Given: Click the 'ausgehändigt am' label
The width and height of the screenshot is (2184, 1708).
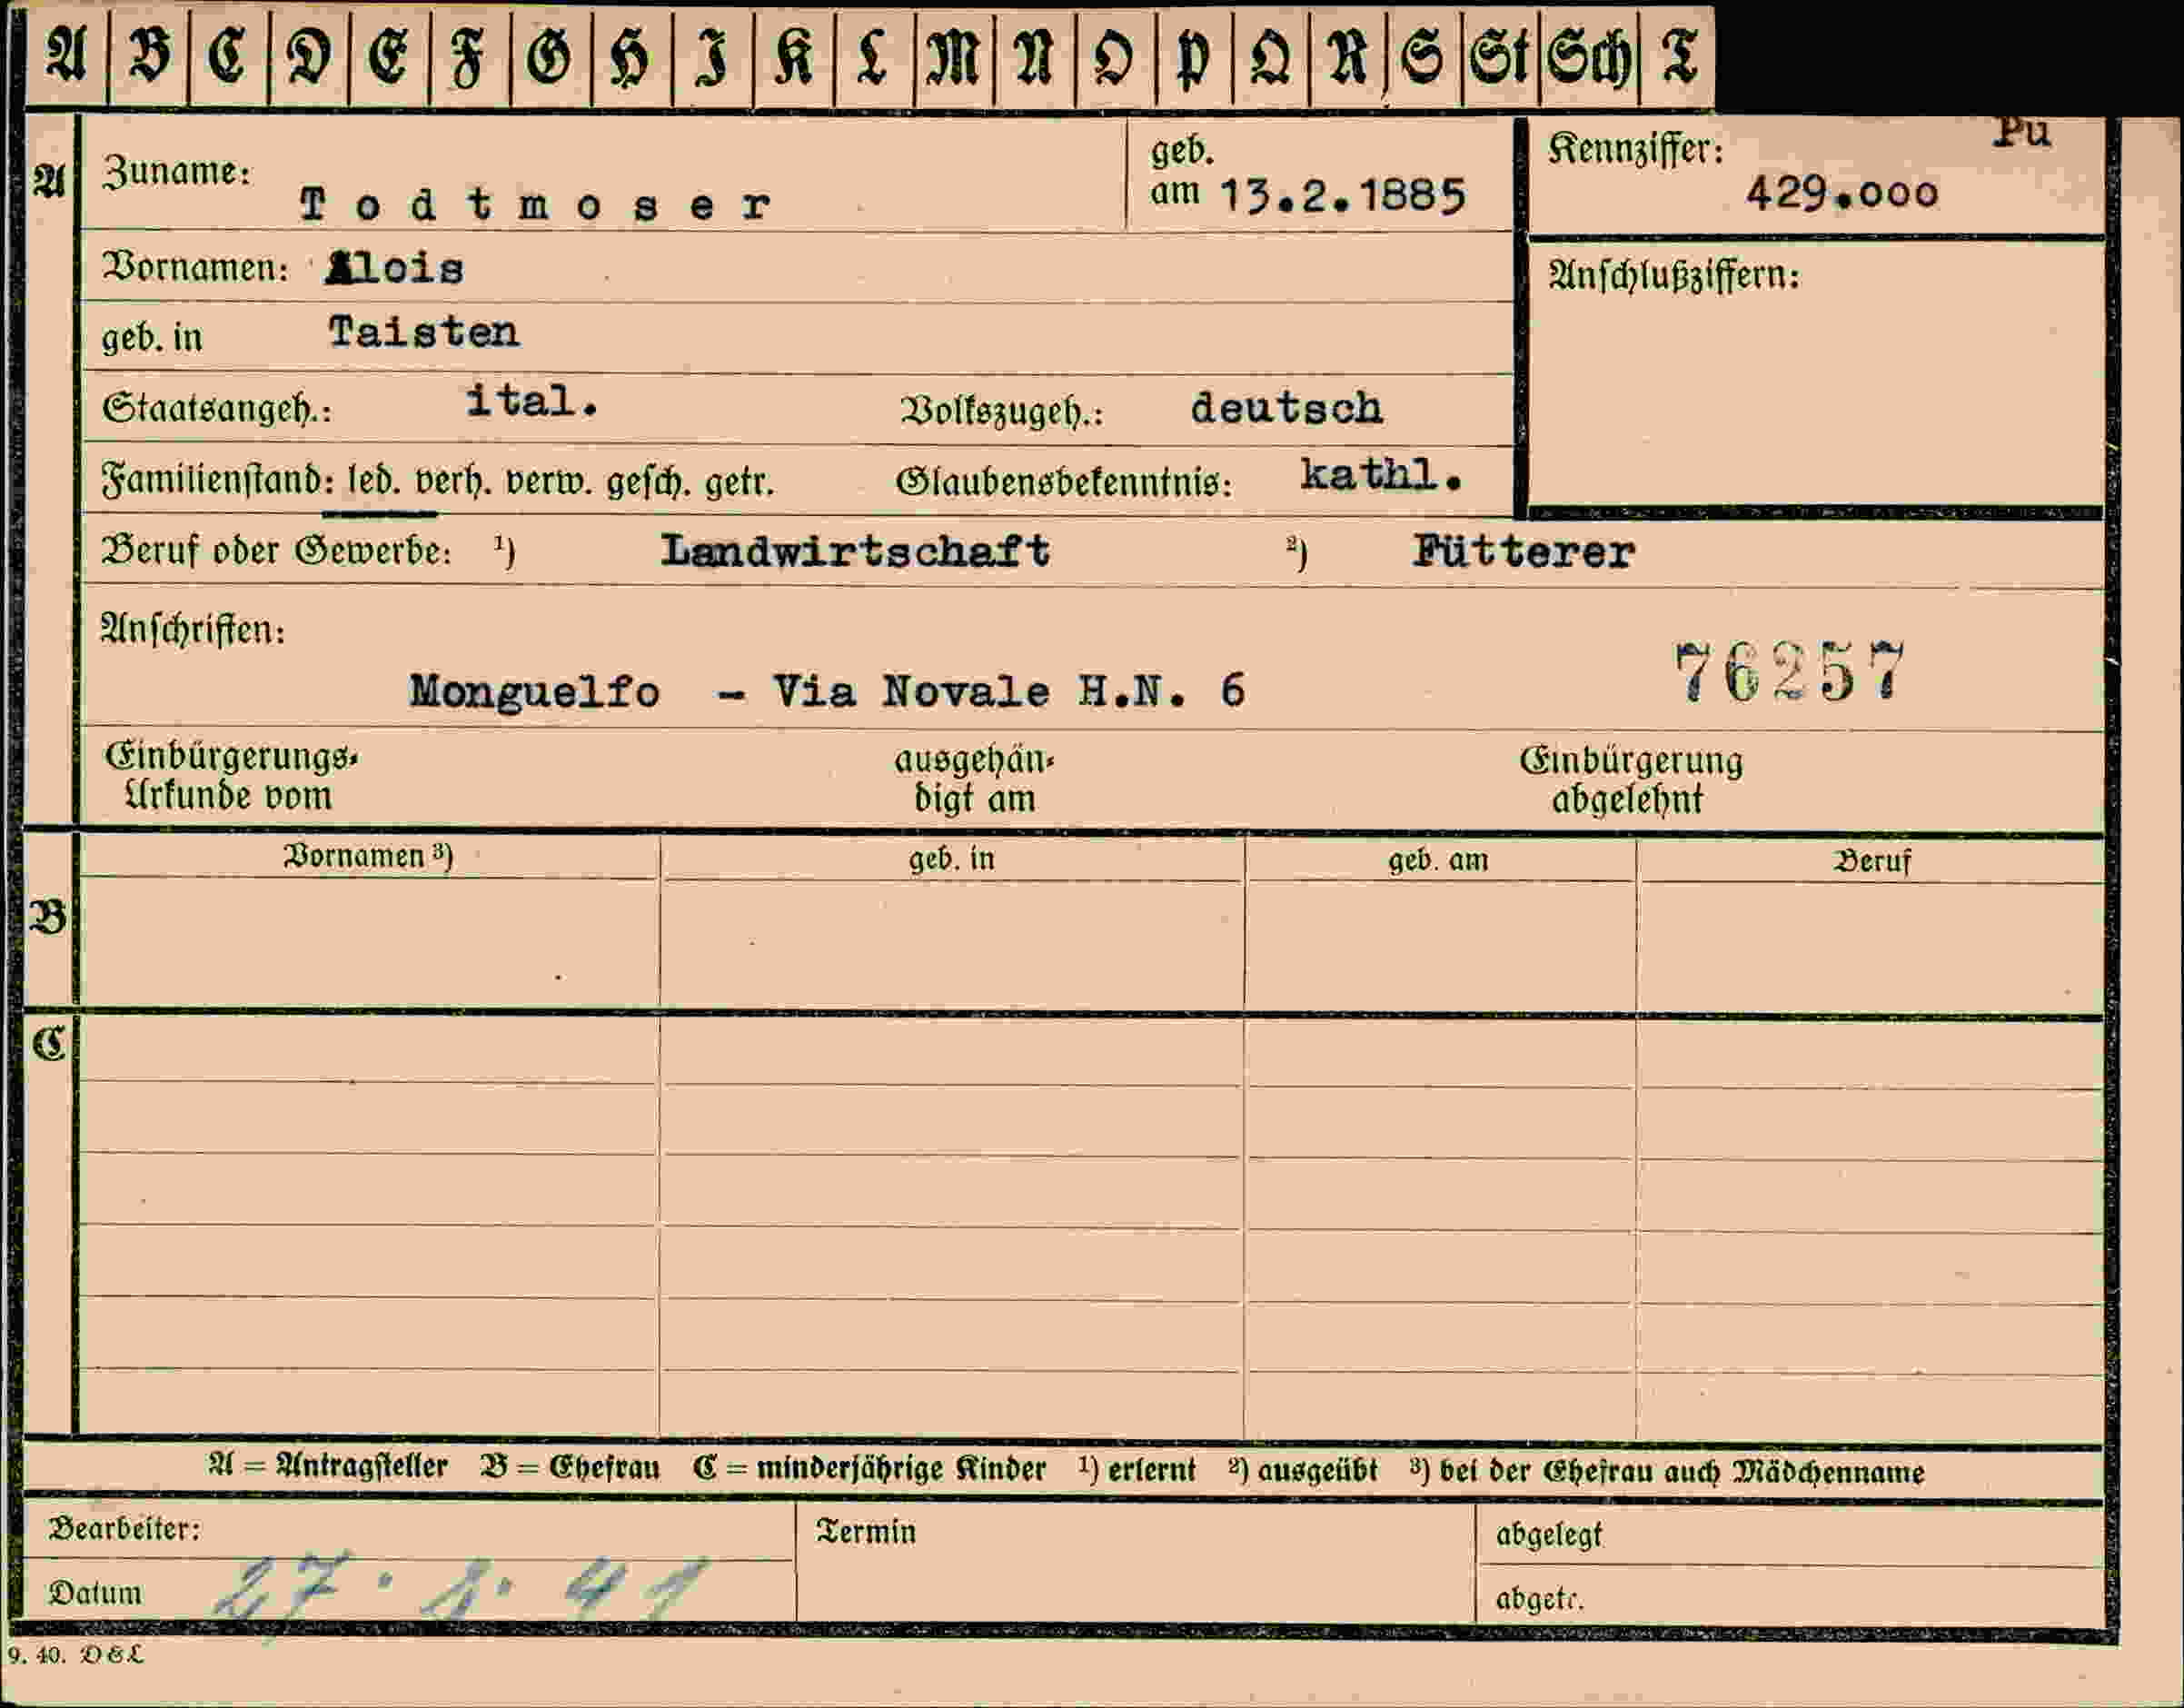Looking at the screenshot, I should [974, 779].
